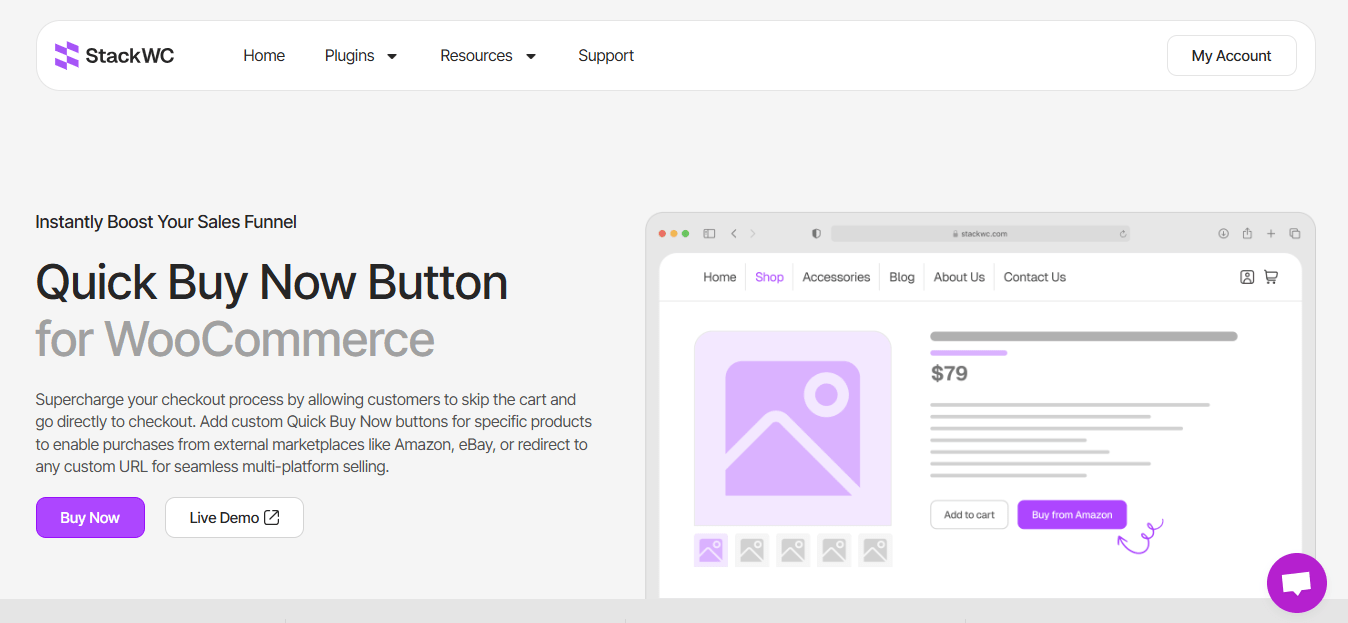This screenshot has height=623, width=1348.
Task: Go to the Support page
Action: pyautogui.click(x=606, y=56)
